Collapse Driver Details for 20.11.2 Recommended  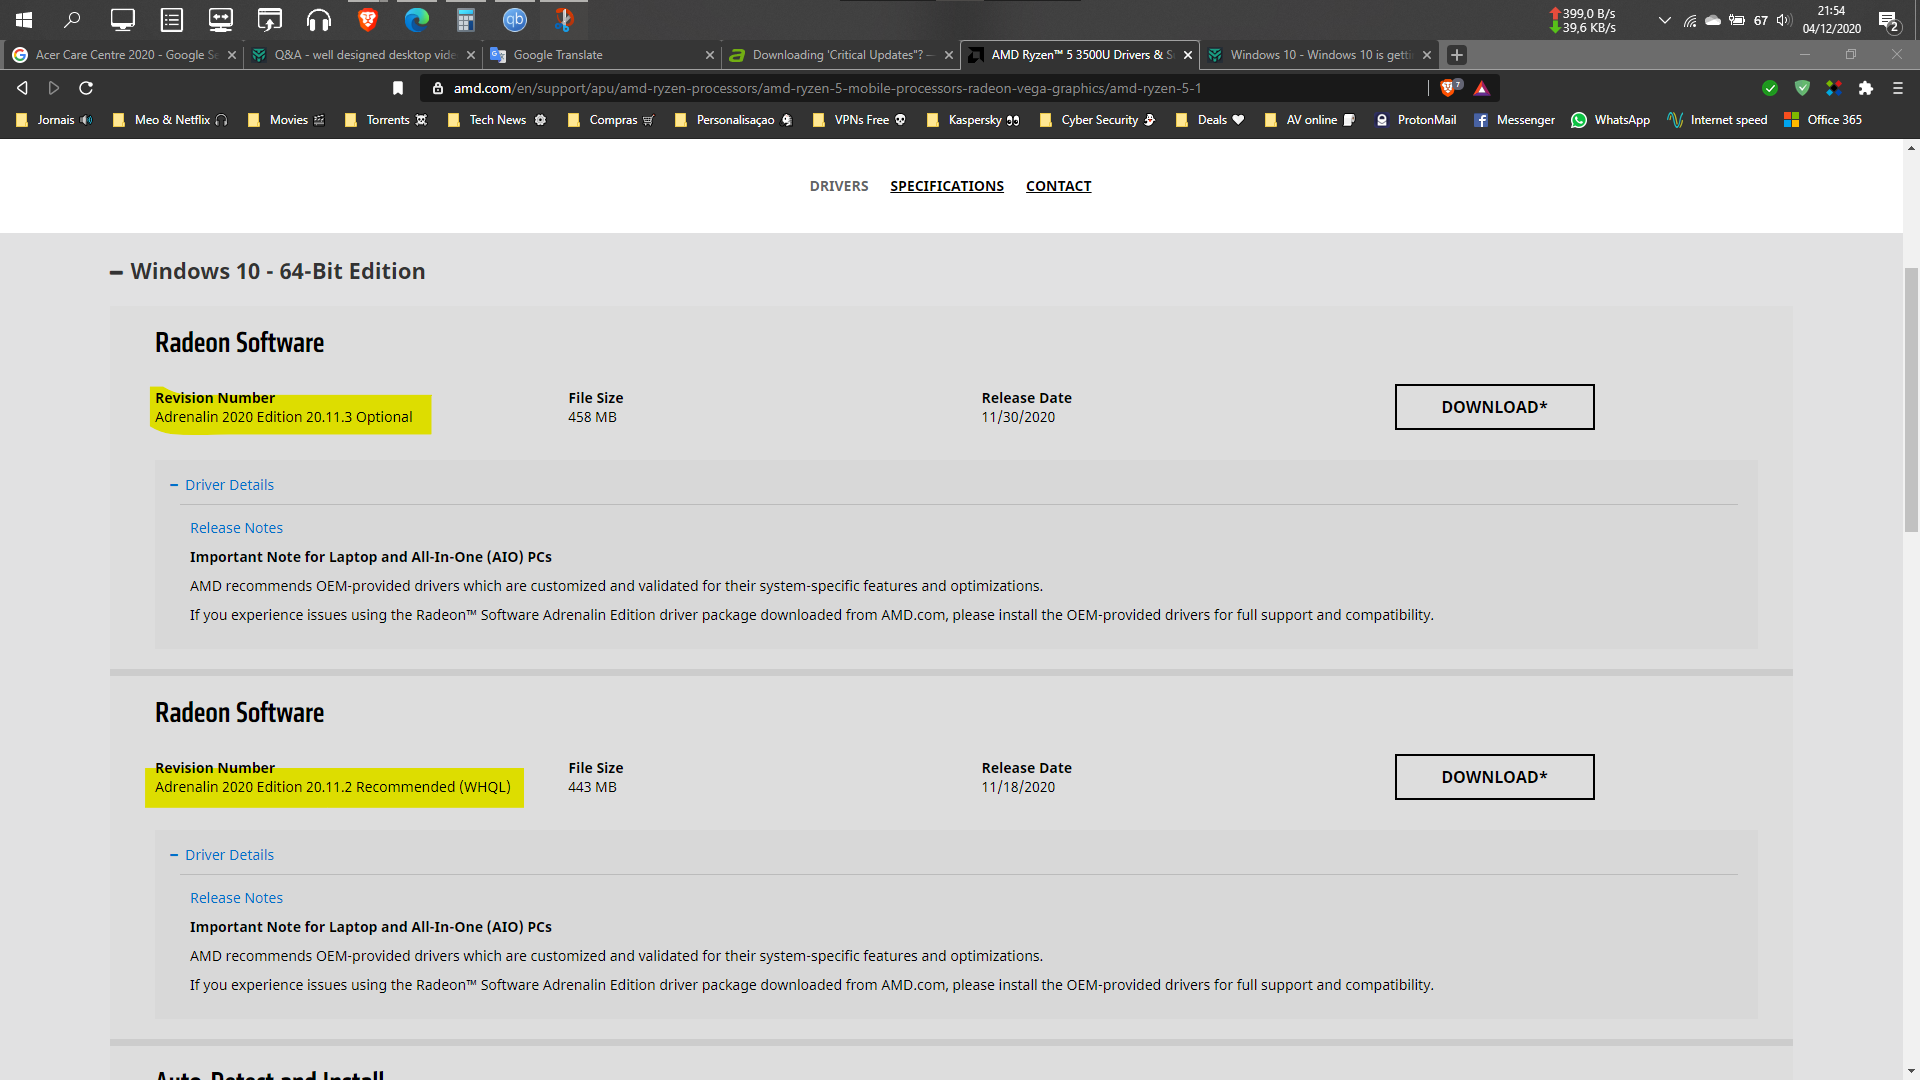click(x=229, y=855)
